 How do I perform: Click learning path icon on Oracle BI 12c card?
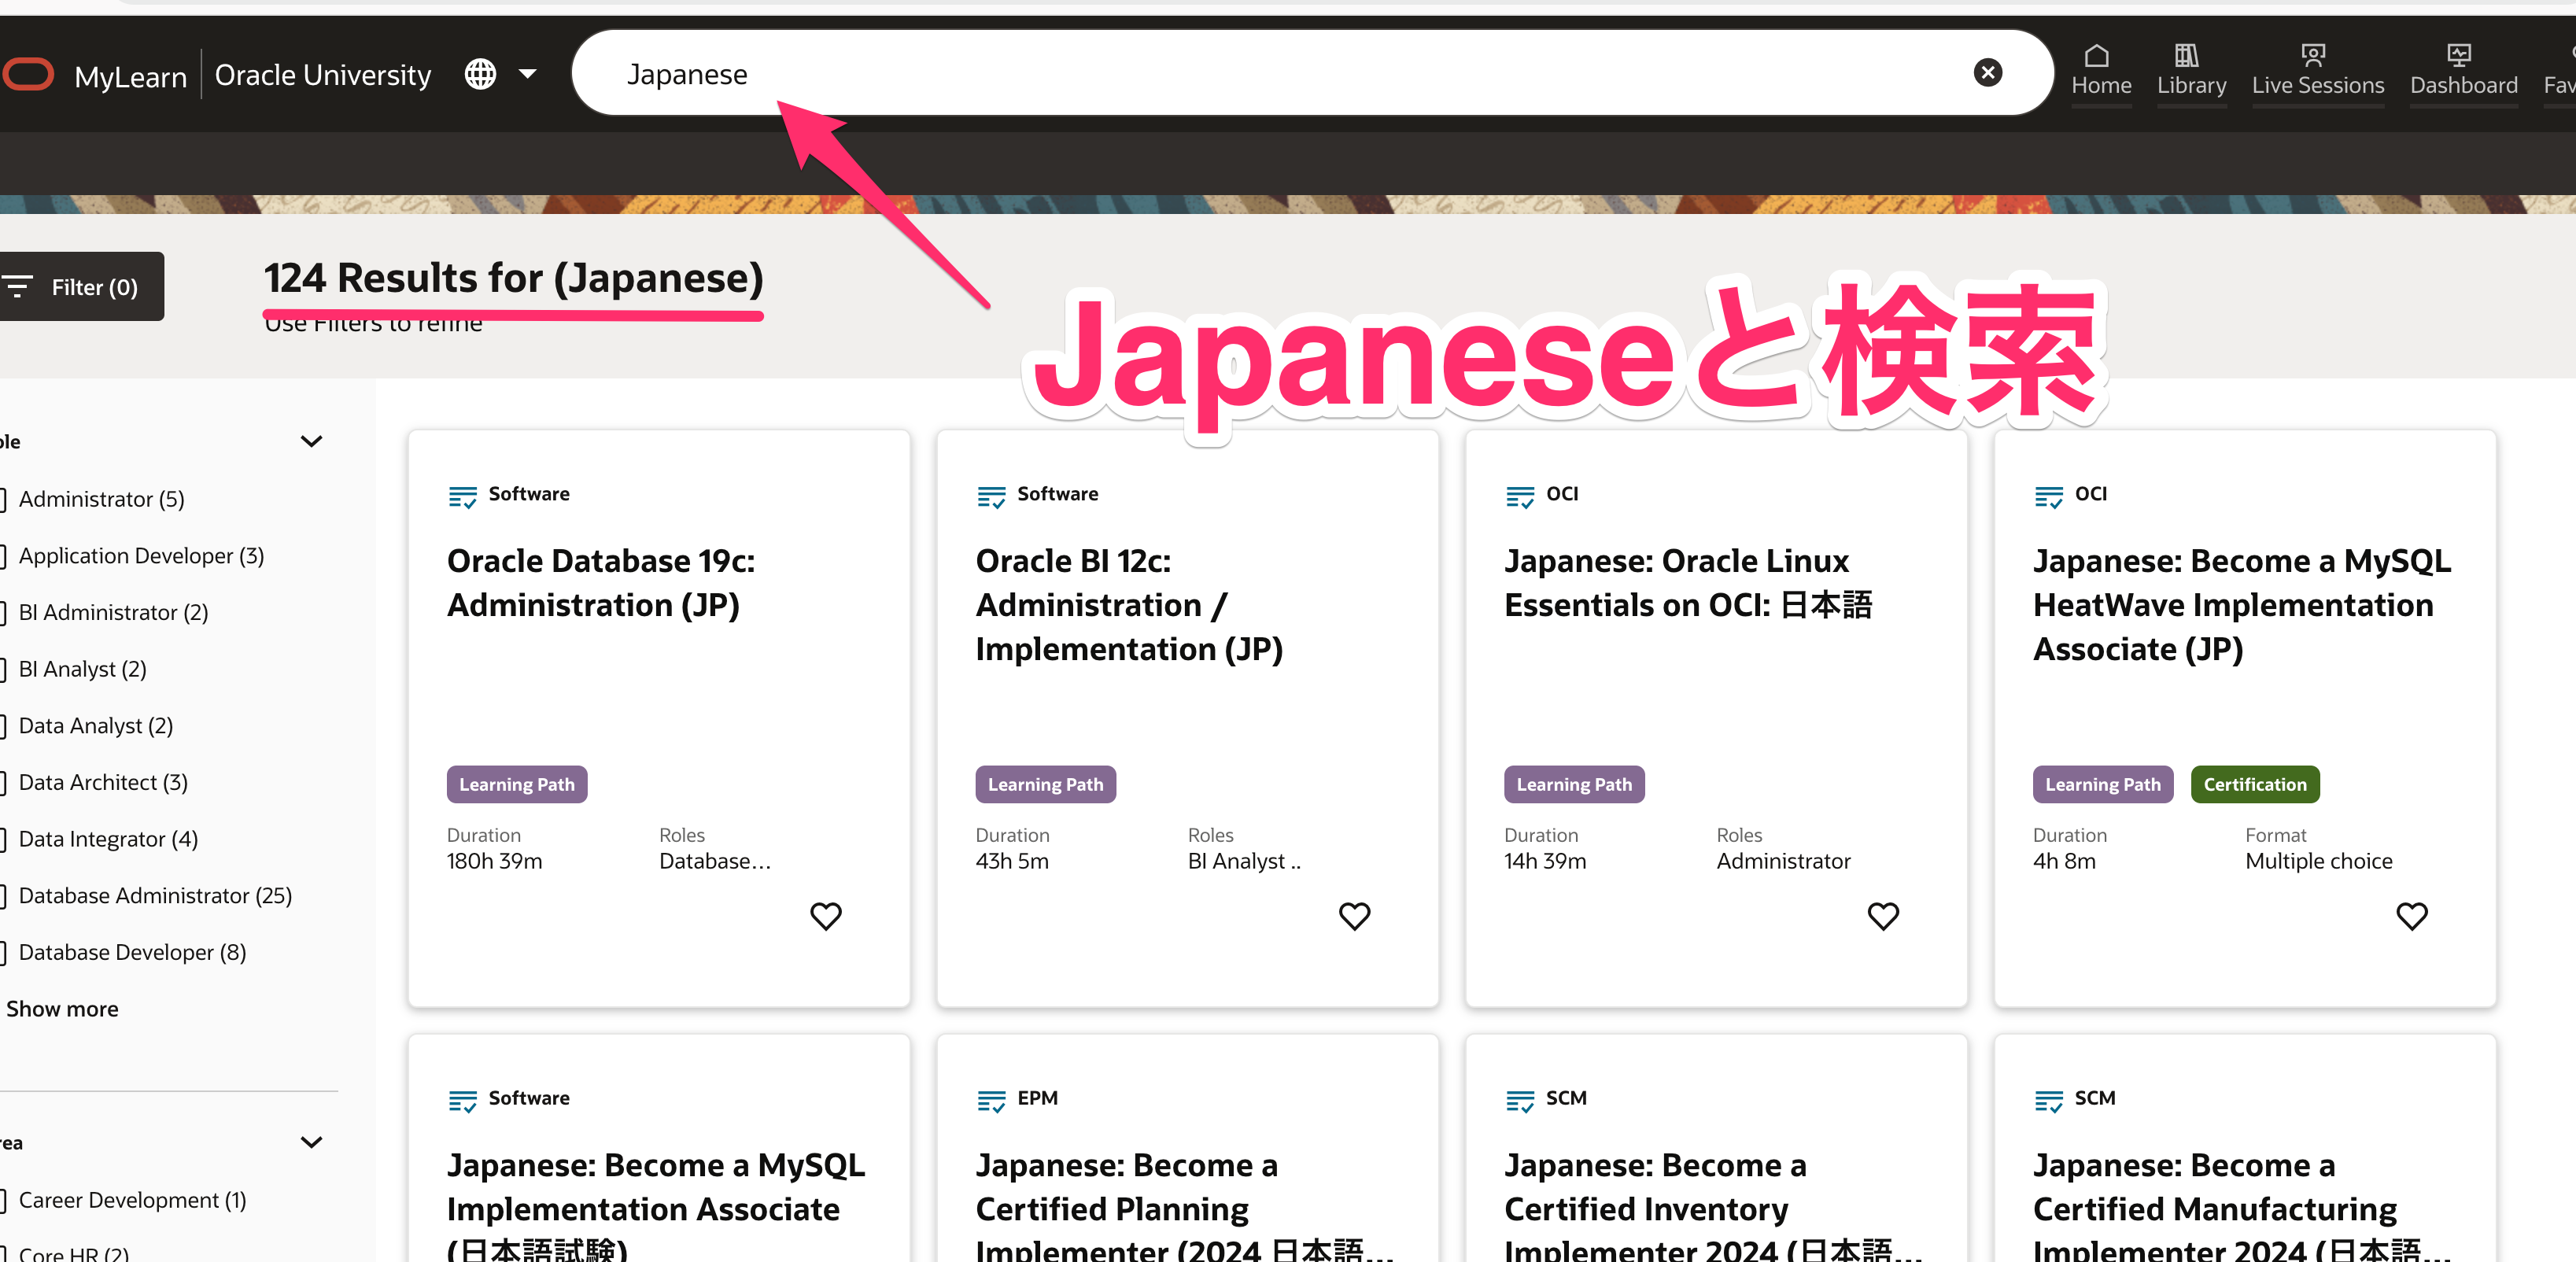(991, 497)
